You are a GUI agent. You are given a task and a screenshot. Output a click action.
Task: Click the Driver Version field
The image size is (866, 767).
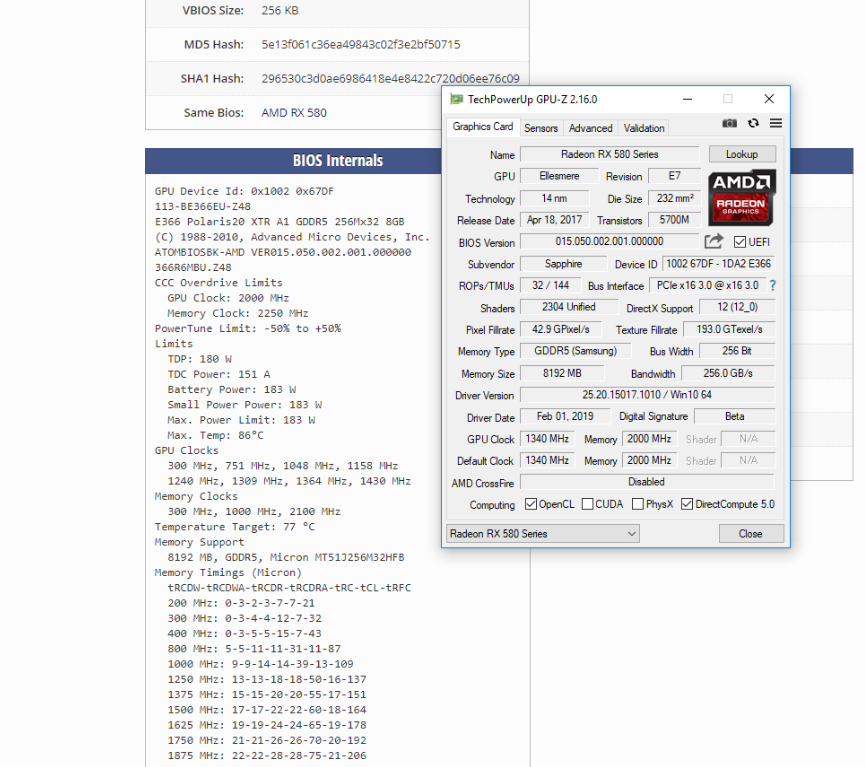(x=647, y=395)
